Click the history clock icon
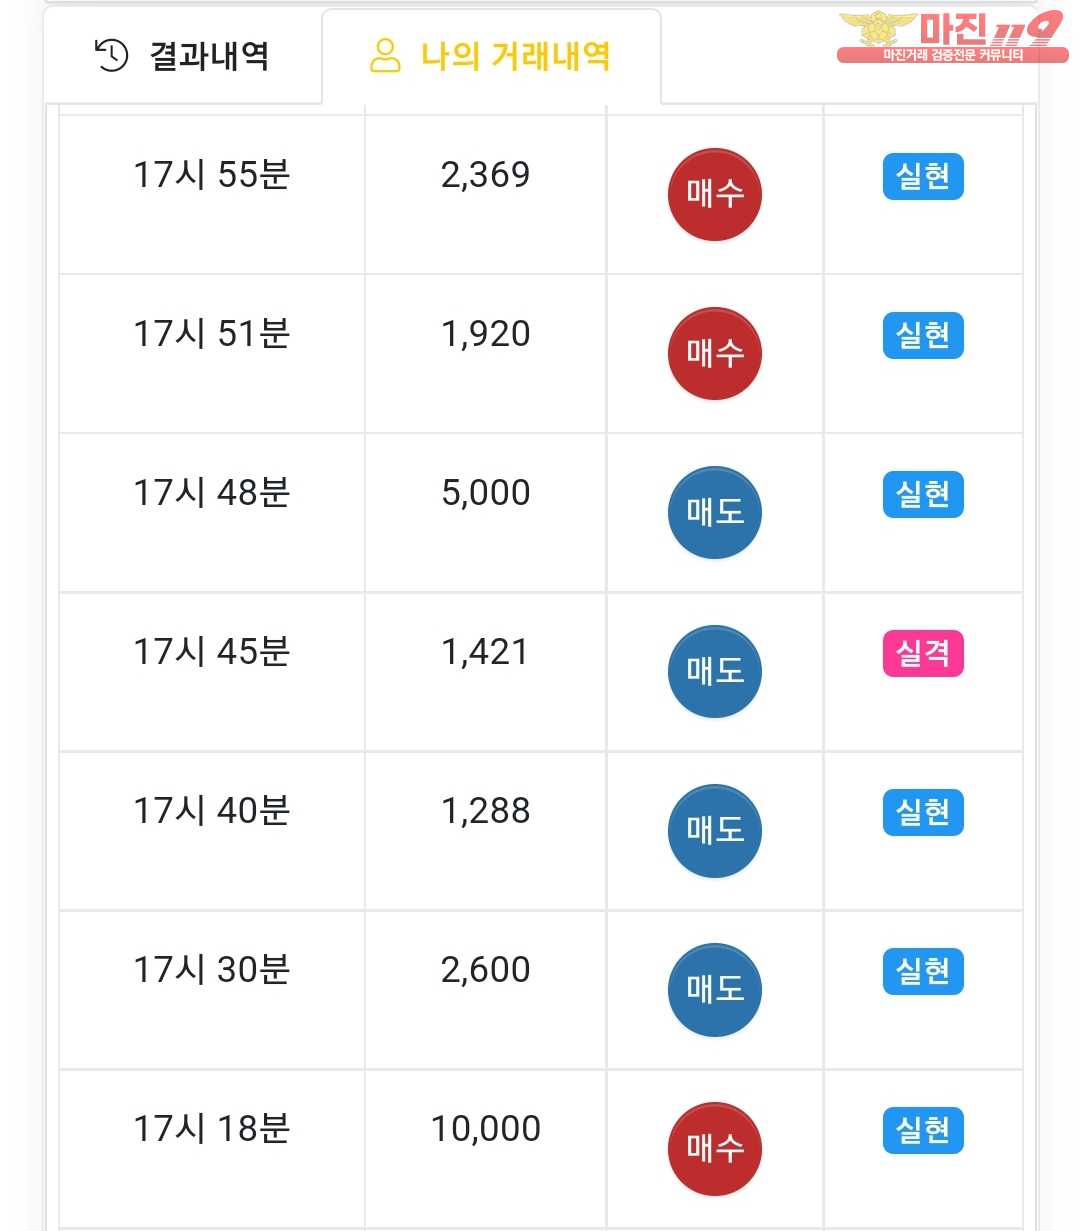 [111, 56]
